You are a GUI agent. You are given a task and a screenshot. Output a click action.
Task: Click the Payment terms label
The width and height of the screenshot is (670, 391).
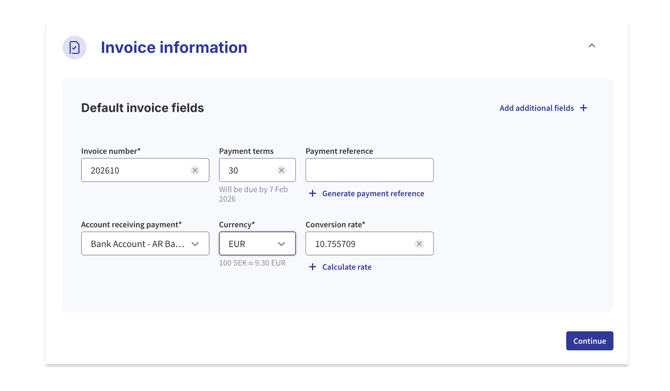pyautogui.click(x=246, y=151)
